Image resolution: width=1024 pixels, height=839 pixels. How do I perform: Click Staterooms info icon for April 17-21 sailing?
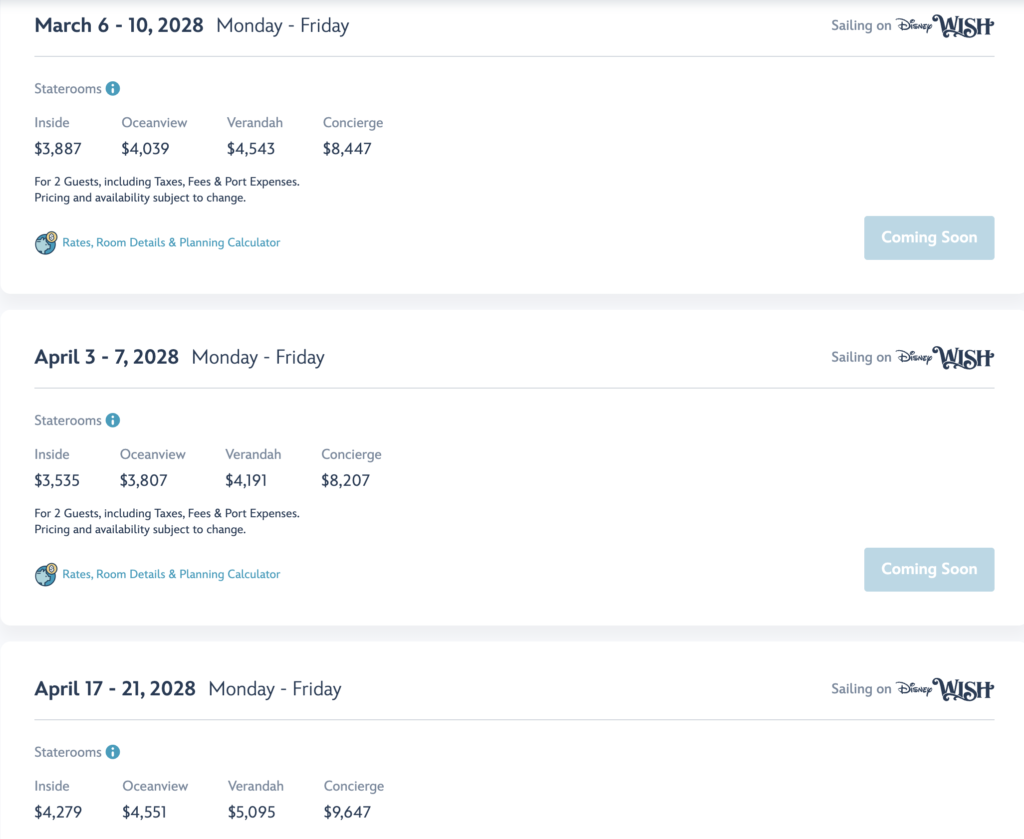[112, 752]
